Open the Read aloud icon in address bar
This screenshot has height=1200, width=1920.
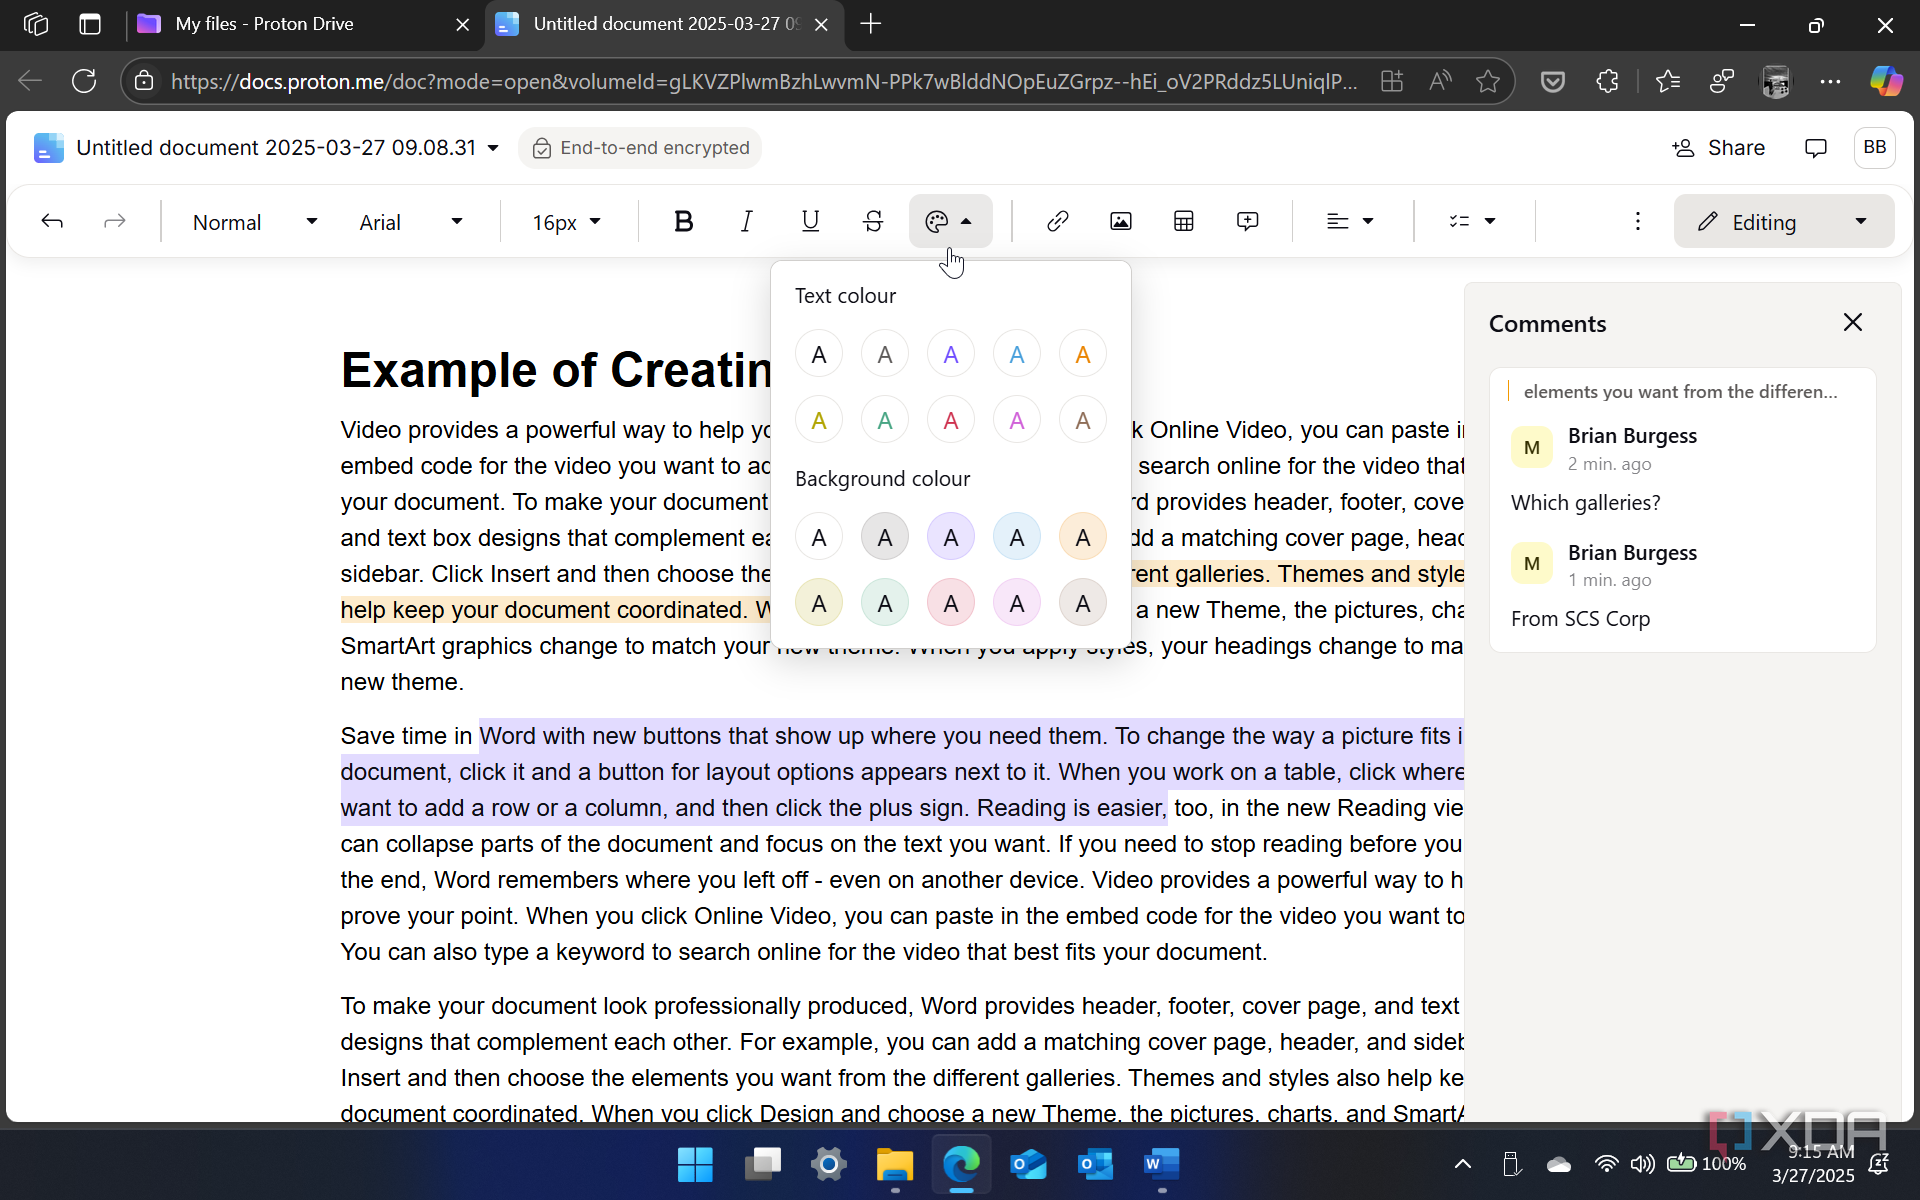[x=1440, y=81]
